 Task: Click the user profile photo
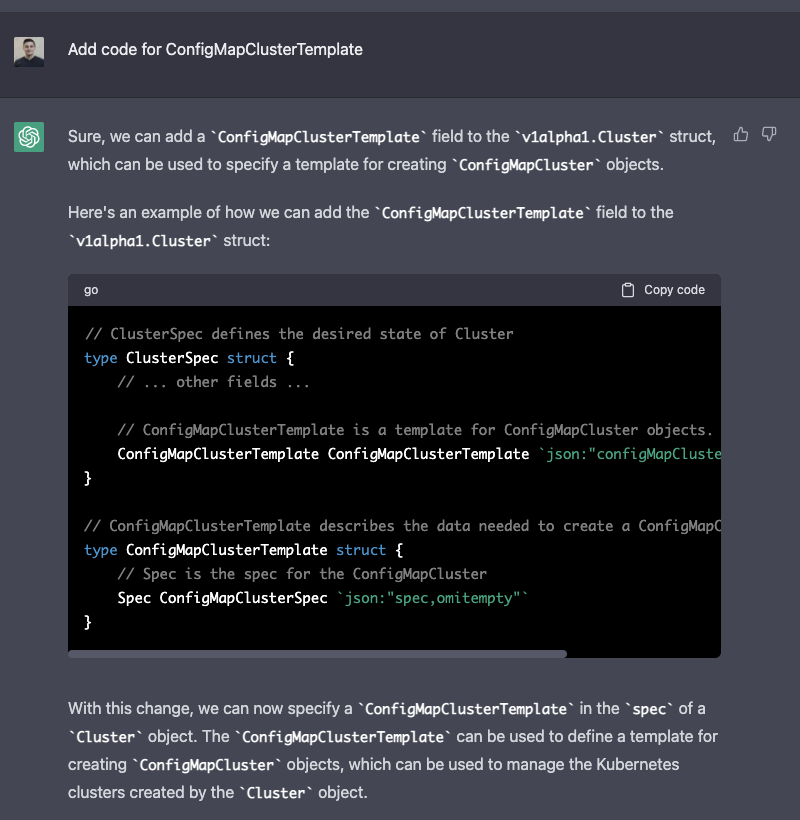[x=29, y=52]
